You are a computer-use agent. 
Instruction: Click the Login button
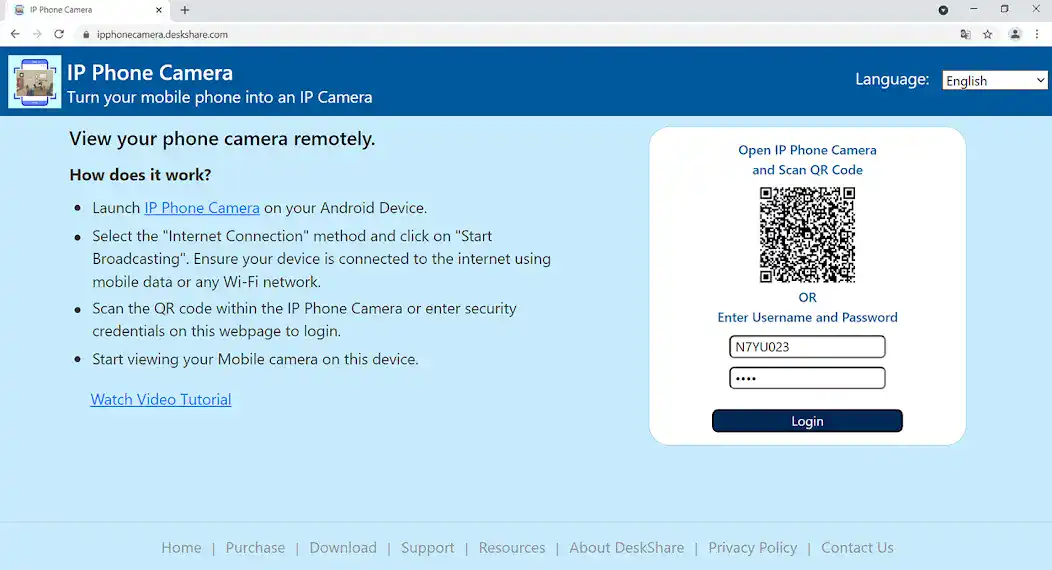tap(807, 421)
